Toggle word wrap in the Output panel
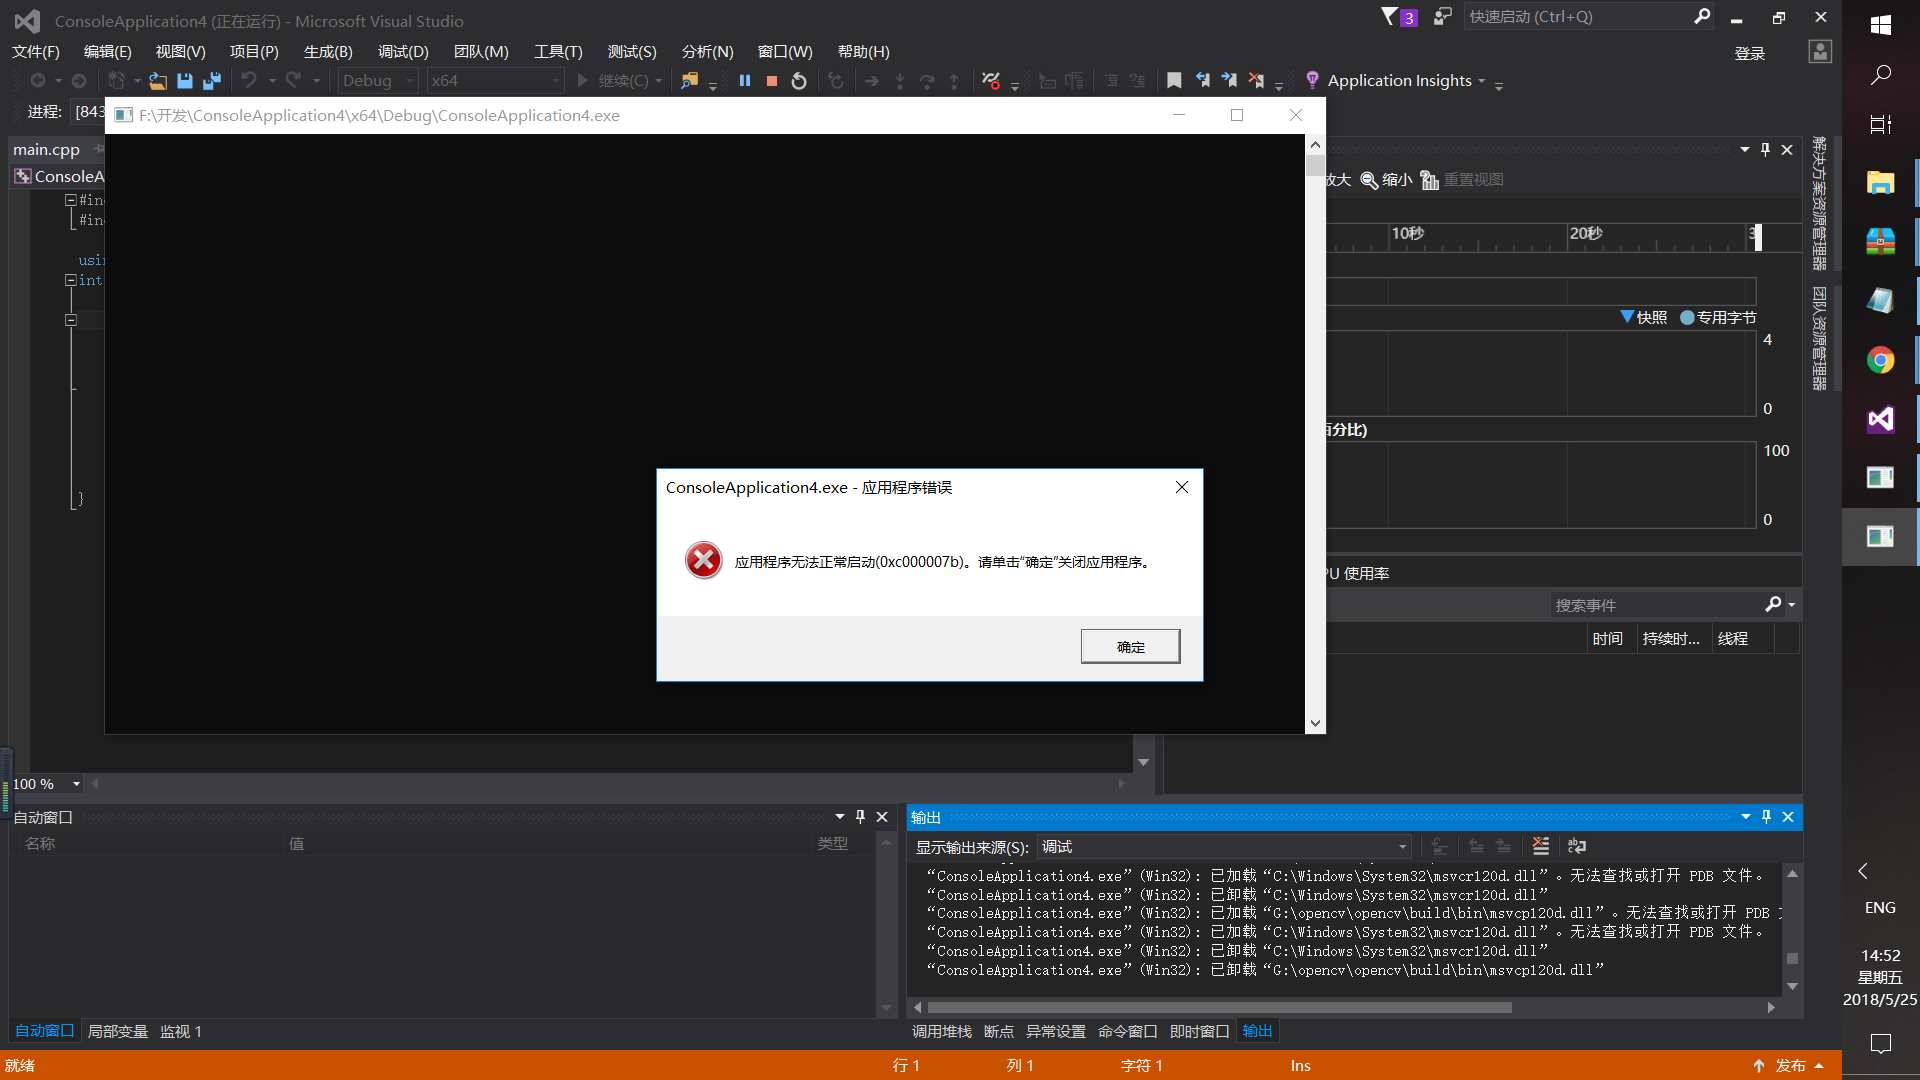The height and width of the screenshot is (1080, 1920). pos(1577,847)
